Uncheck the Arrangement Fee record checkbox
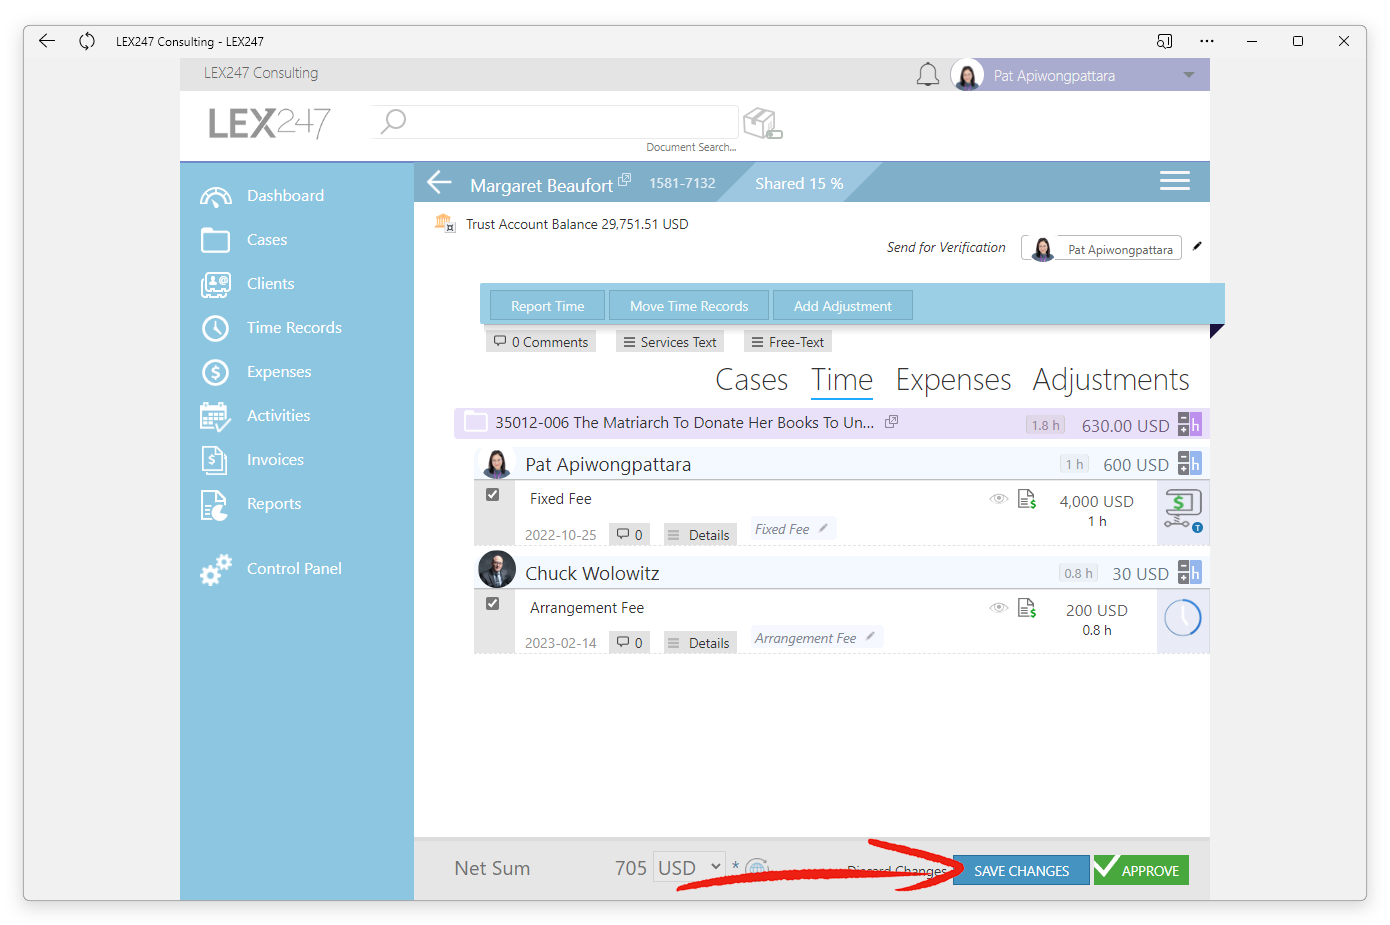The image size is (1390, 925). [x=492, y=604]
